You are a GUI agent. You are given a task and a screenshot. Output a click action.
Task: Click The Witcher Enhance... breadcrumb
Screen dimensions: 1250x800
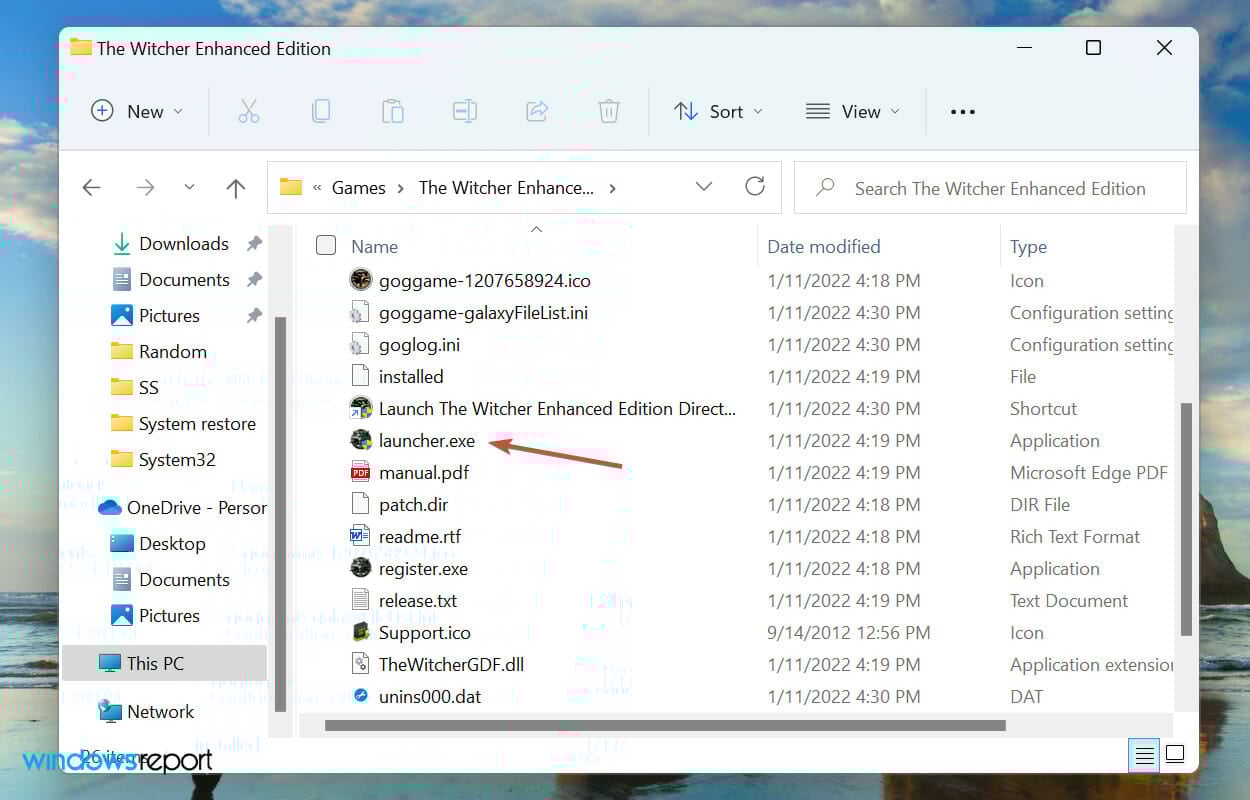coord(506,188)
